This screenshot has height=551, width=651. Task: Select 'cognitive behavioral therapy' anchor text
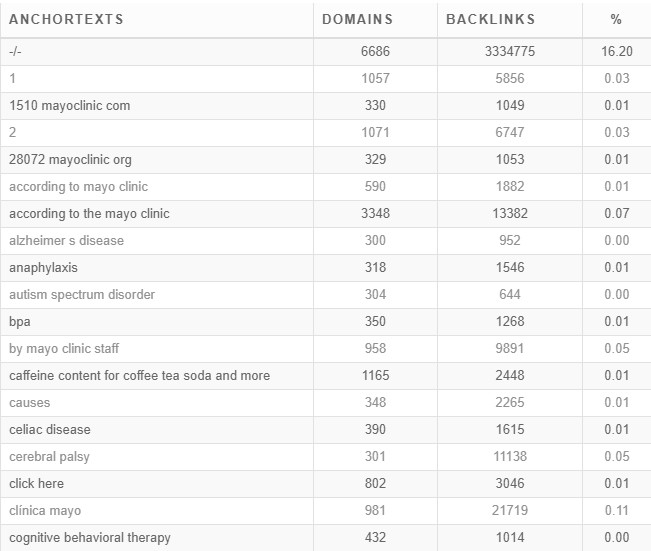90,537
